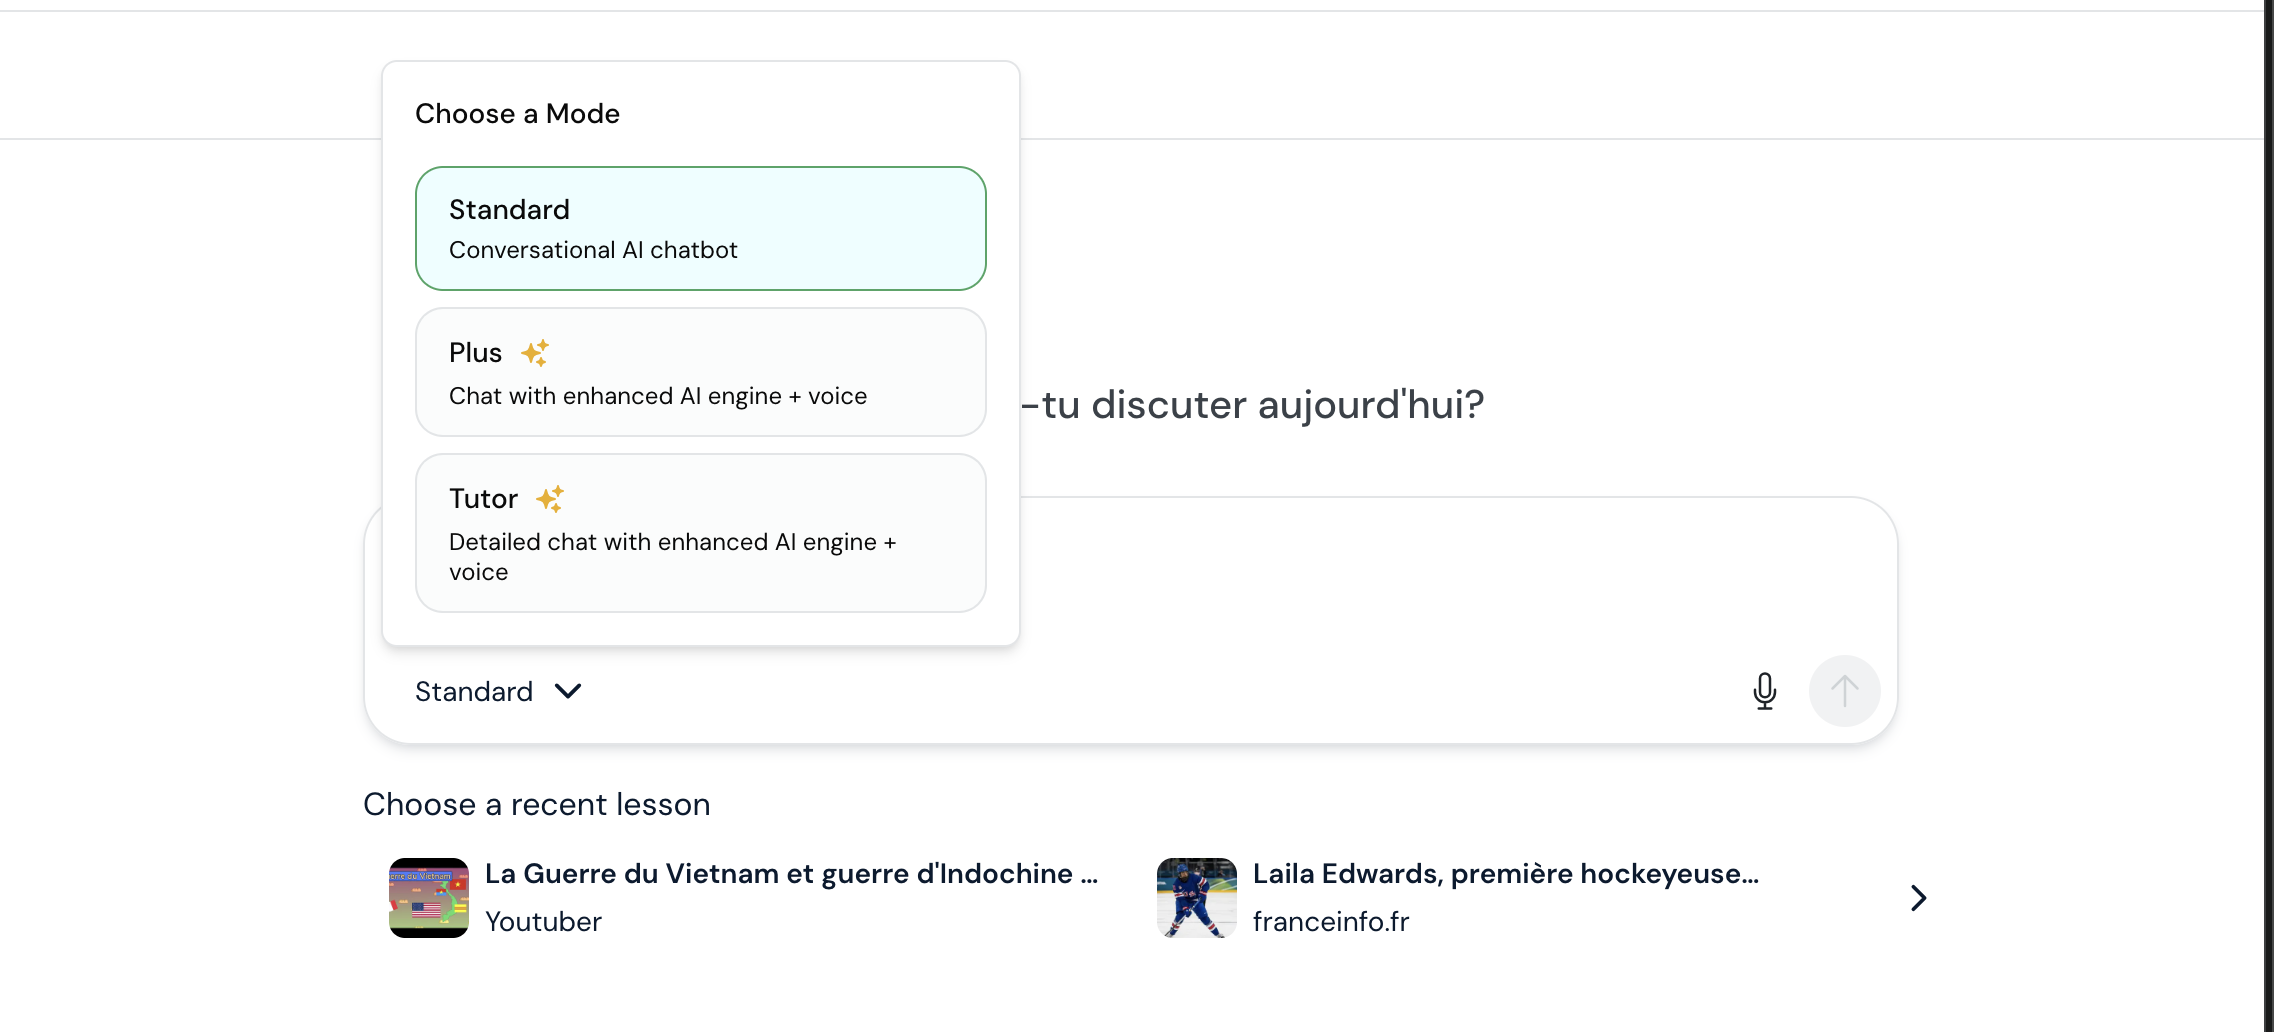Open lesson 'La Guerre du Vietnam et guerre d'Indochine'
2274x1032 pixels.
coord(791,874)
